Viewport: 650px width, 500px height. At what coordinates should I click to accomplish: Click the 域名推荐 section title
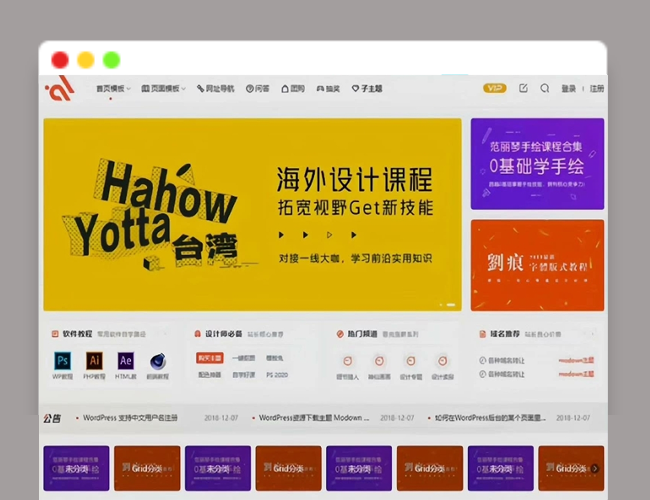point(505,334)
